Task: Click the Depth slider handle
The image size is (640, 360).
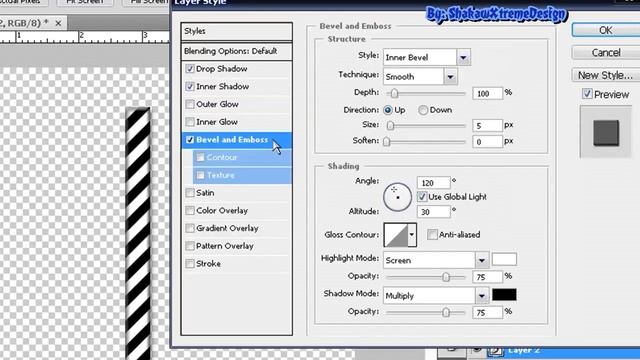Action: tap(394, 93)
